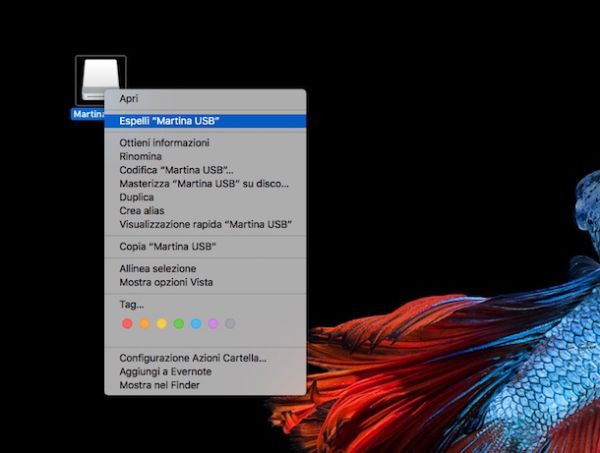Click the Duplica menu entry
The image size is (600, 453).
[137, 197]
